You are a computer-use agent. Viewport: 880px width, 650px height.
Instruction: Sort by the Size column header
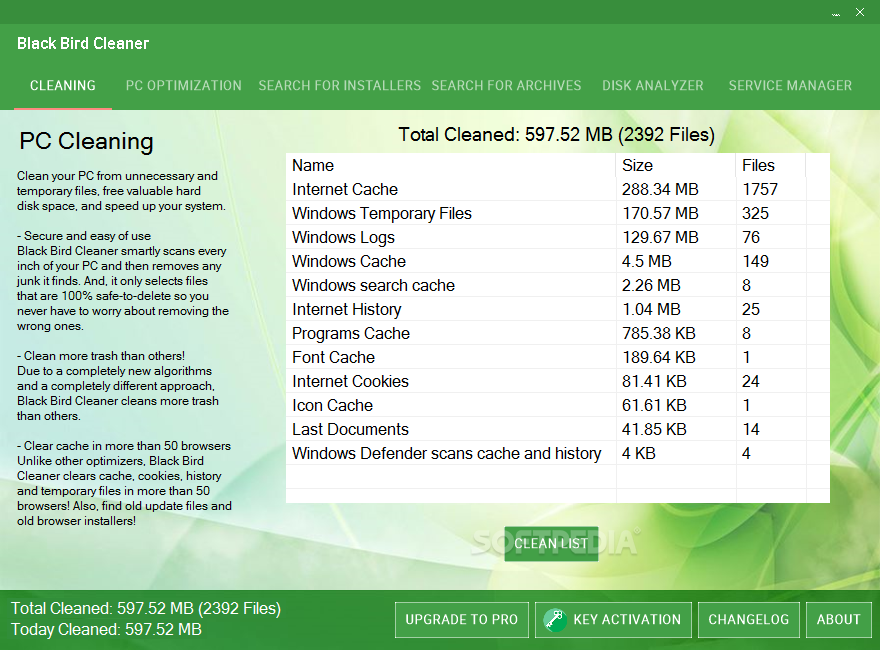(676, 165)
